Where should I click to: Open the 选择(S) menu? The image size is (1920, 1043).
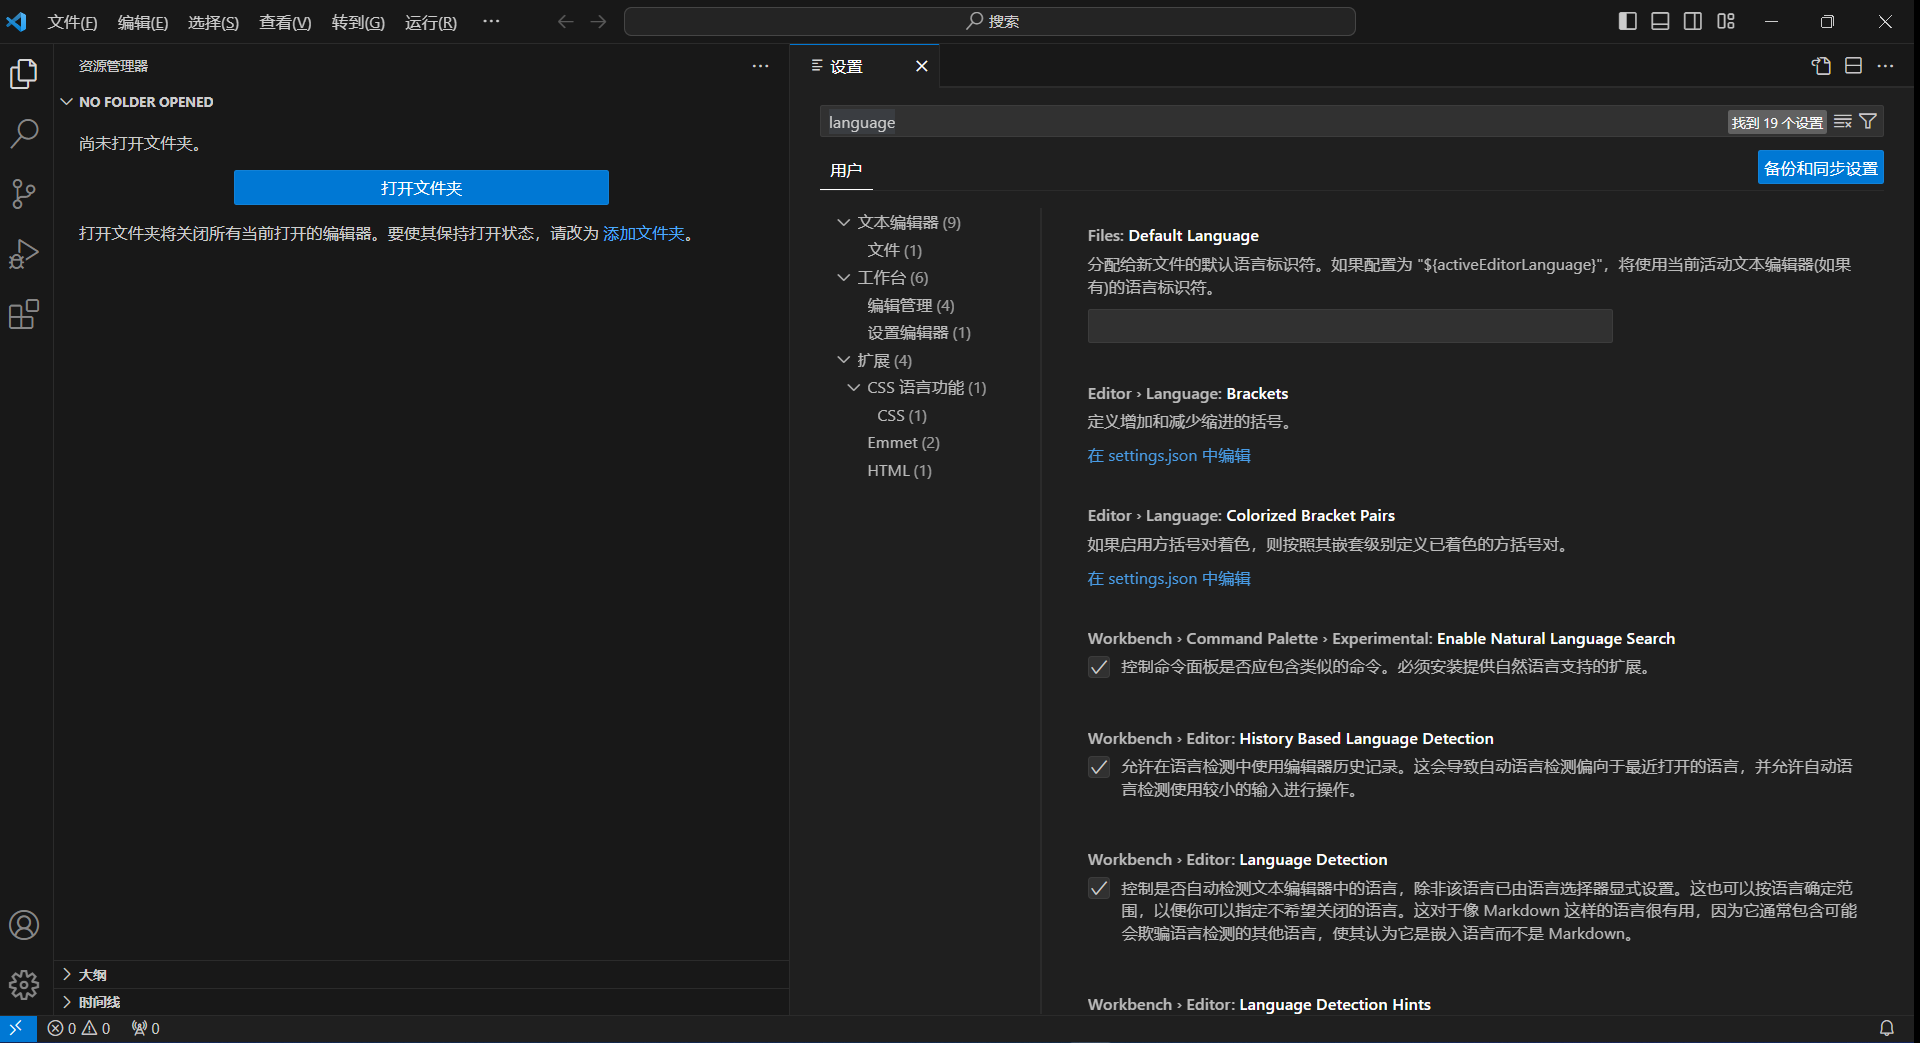pyautogui.click(x=214, y=22)
